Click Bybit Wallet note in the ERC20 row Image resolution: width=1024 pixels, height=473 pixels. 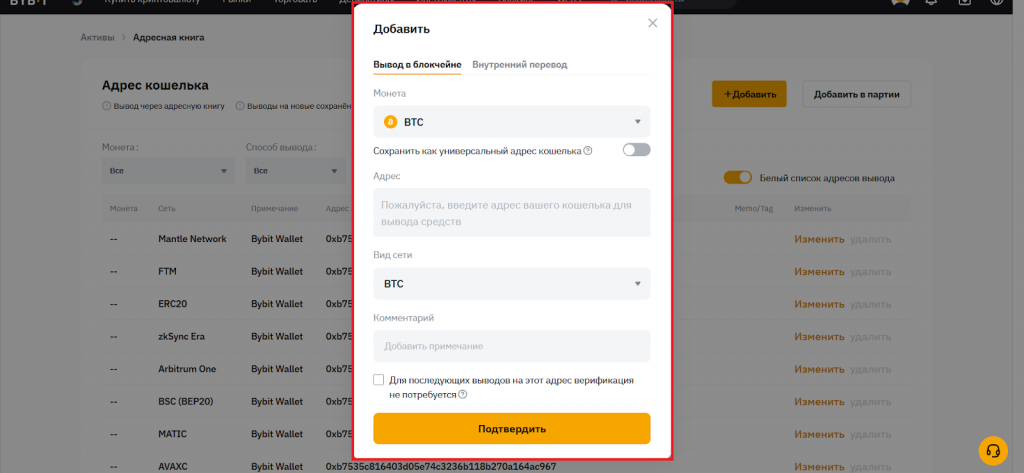coord(277,304)
